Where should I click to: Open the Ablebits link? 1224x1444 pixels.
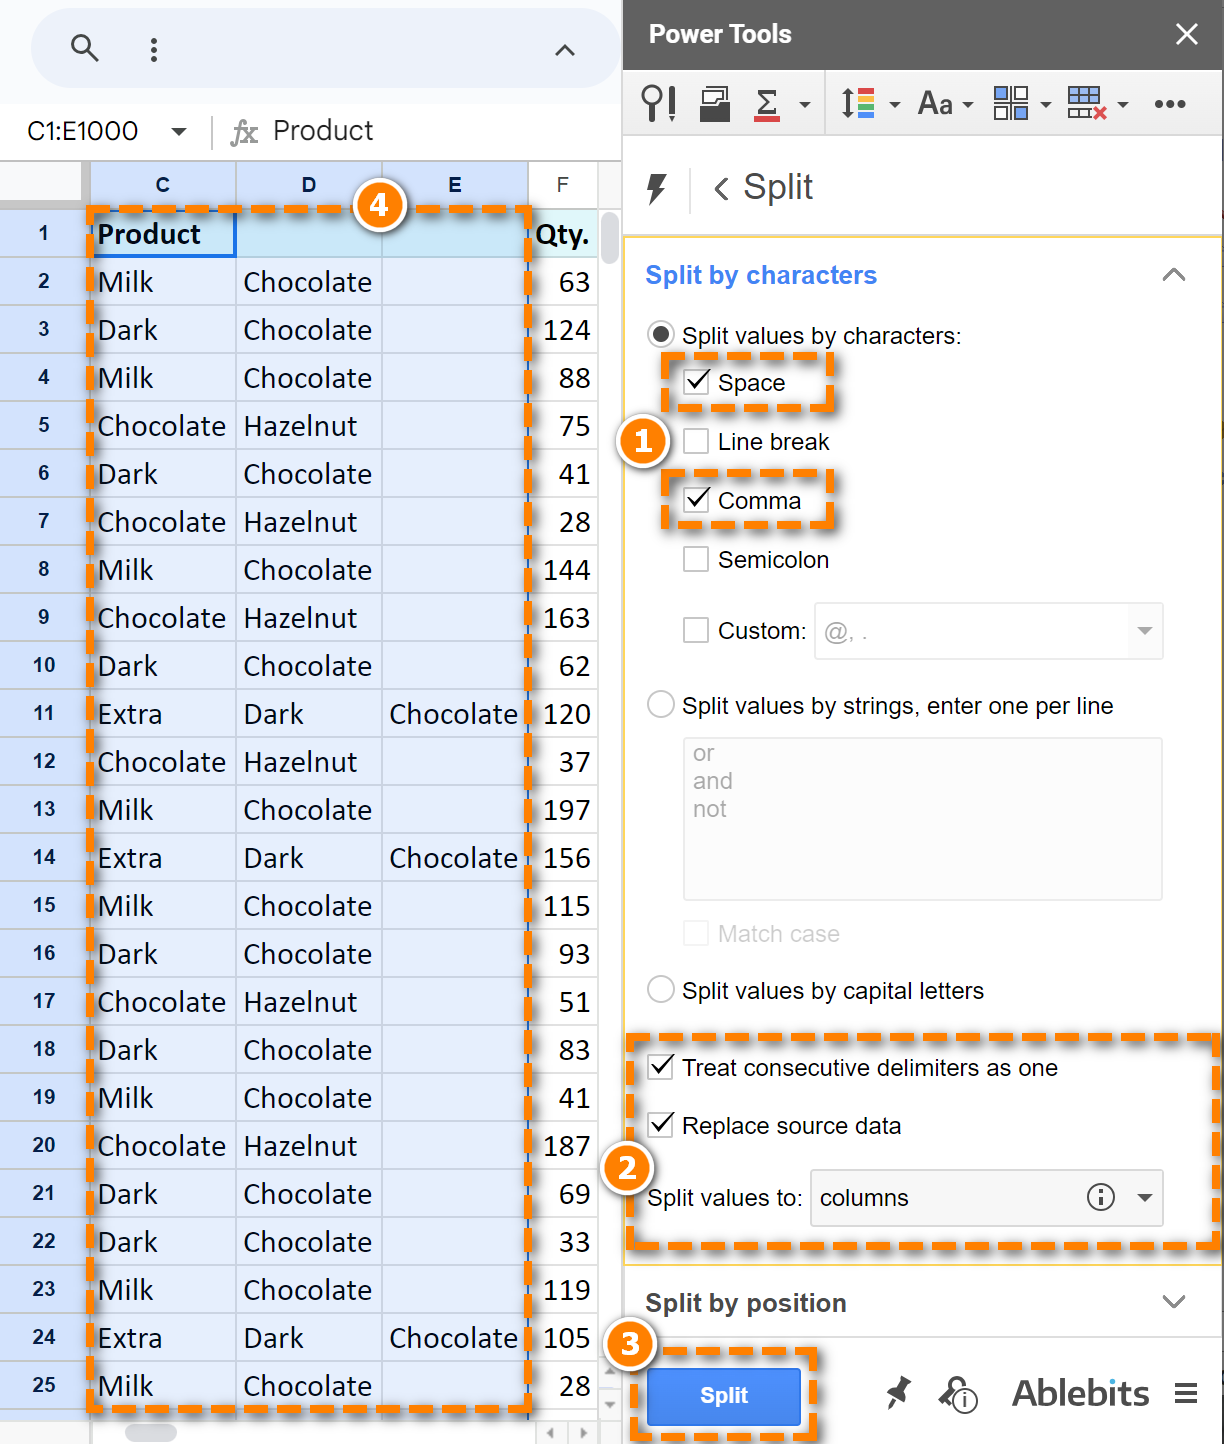point(1080,1393)
